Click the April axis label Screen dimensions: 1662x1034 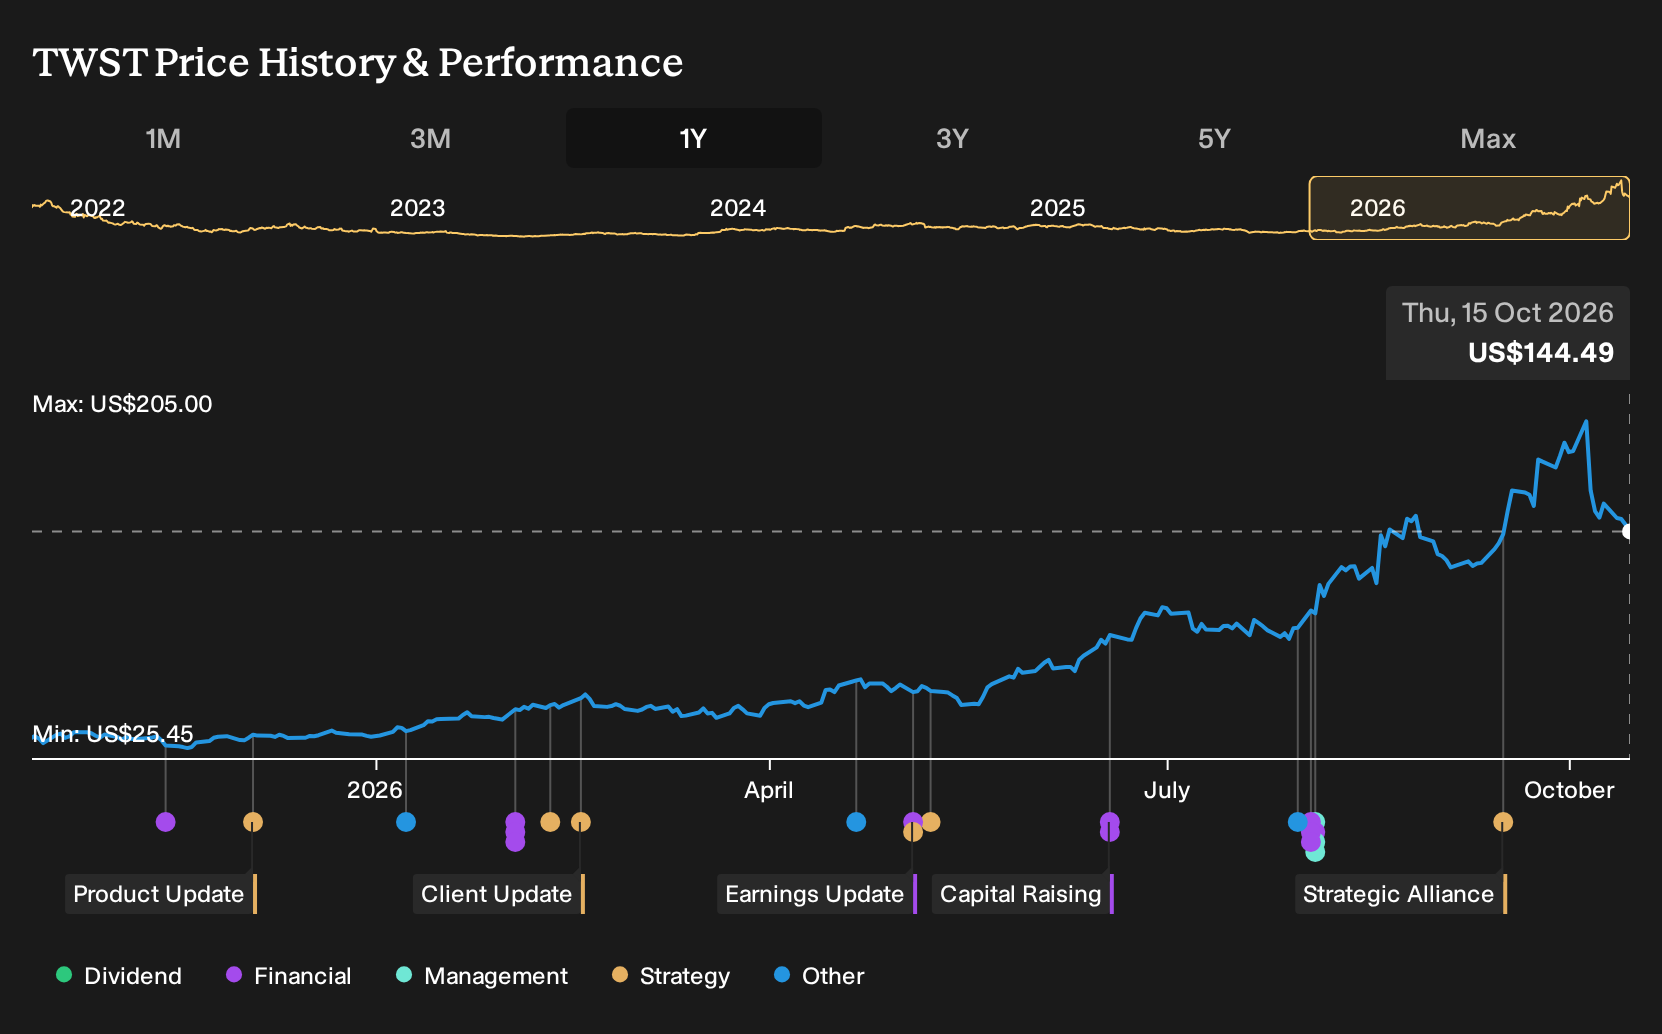tap(769, 790)
